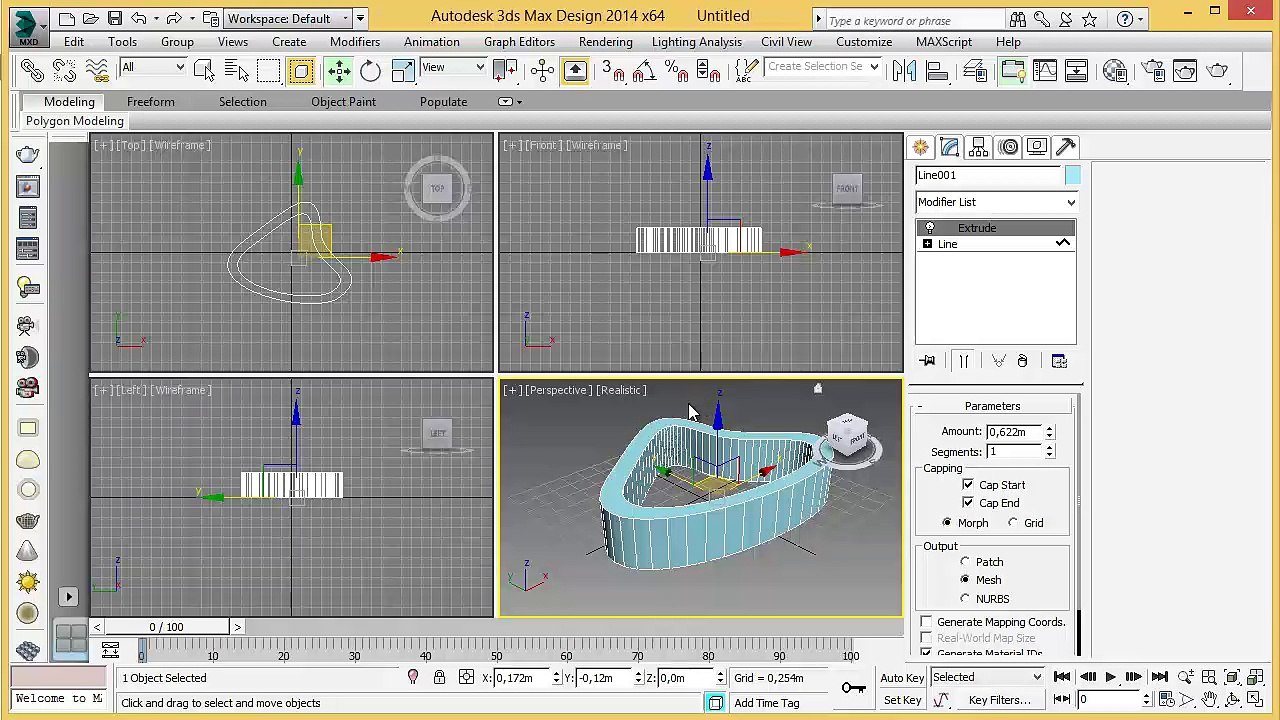Select the Link tool in main toolbar

pos(32,70)
